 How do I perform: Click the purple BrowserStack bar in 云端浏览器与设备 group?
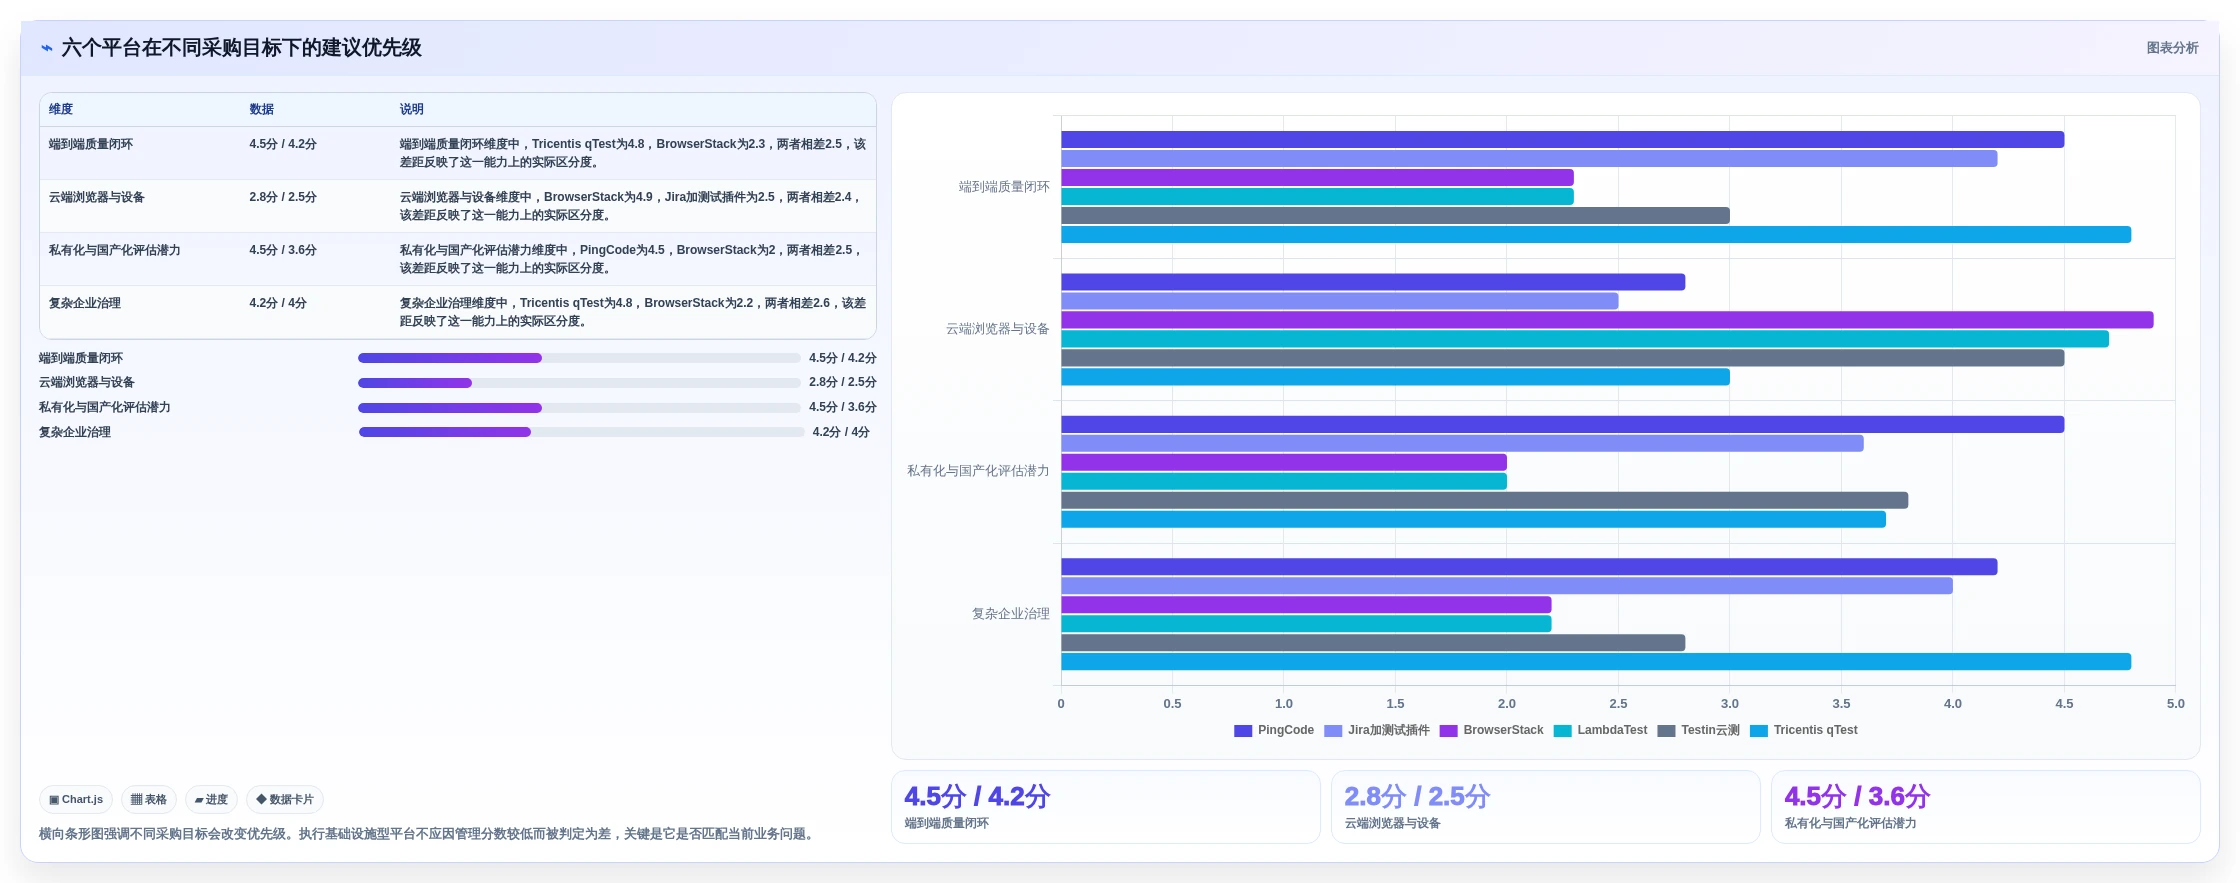tap(1607, 320)
